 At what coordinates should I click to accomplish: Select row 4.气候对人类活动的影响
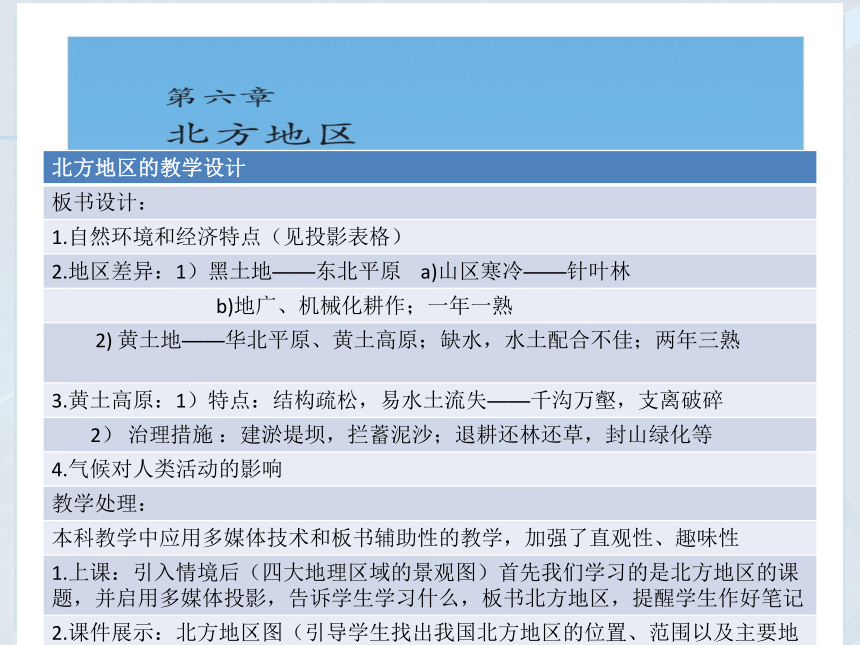coord(430,469)
